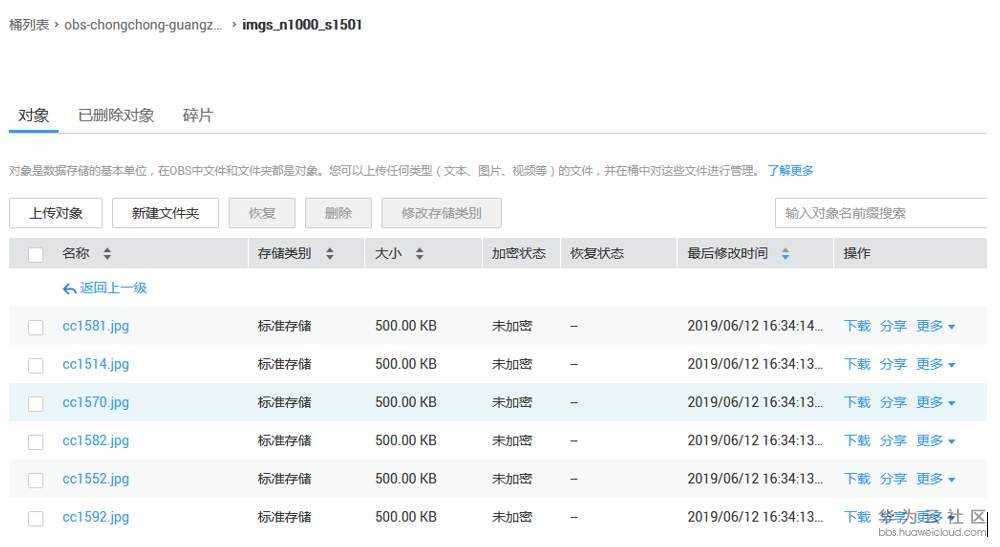Check the box for cc1570.jpg
1000x547 pixels.
tap(36, 404)
